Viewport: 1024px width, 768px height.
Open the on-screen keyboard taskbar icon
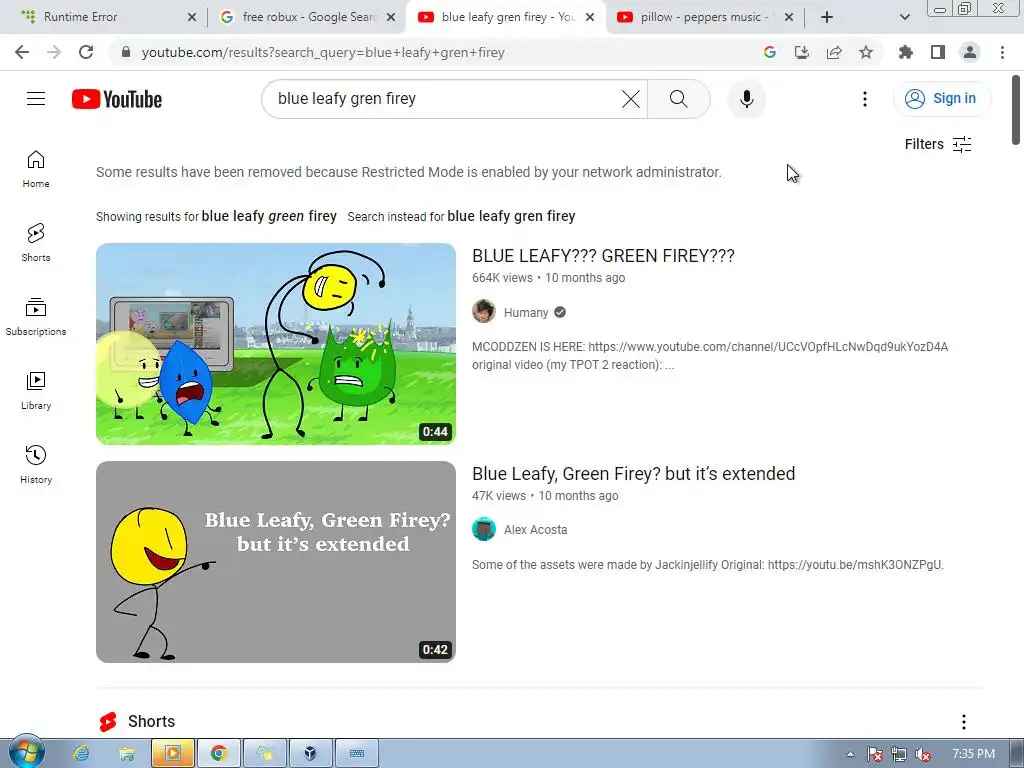(x=357, y=754)
